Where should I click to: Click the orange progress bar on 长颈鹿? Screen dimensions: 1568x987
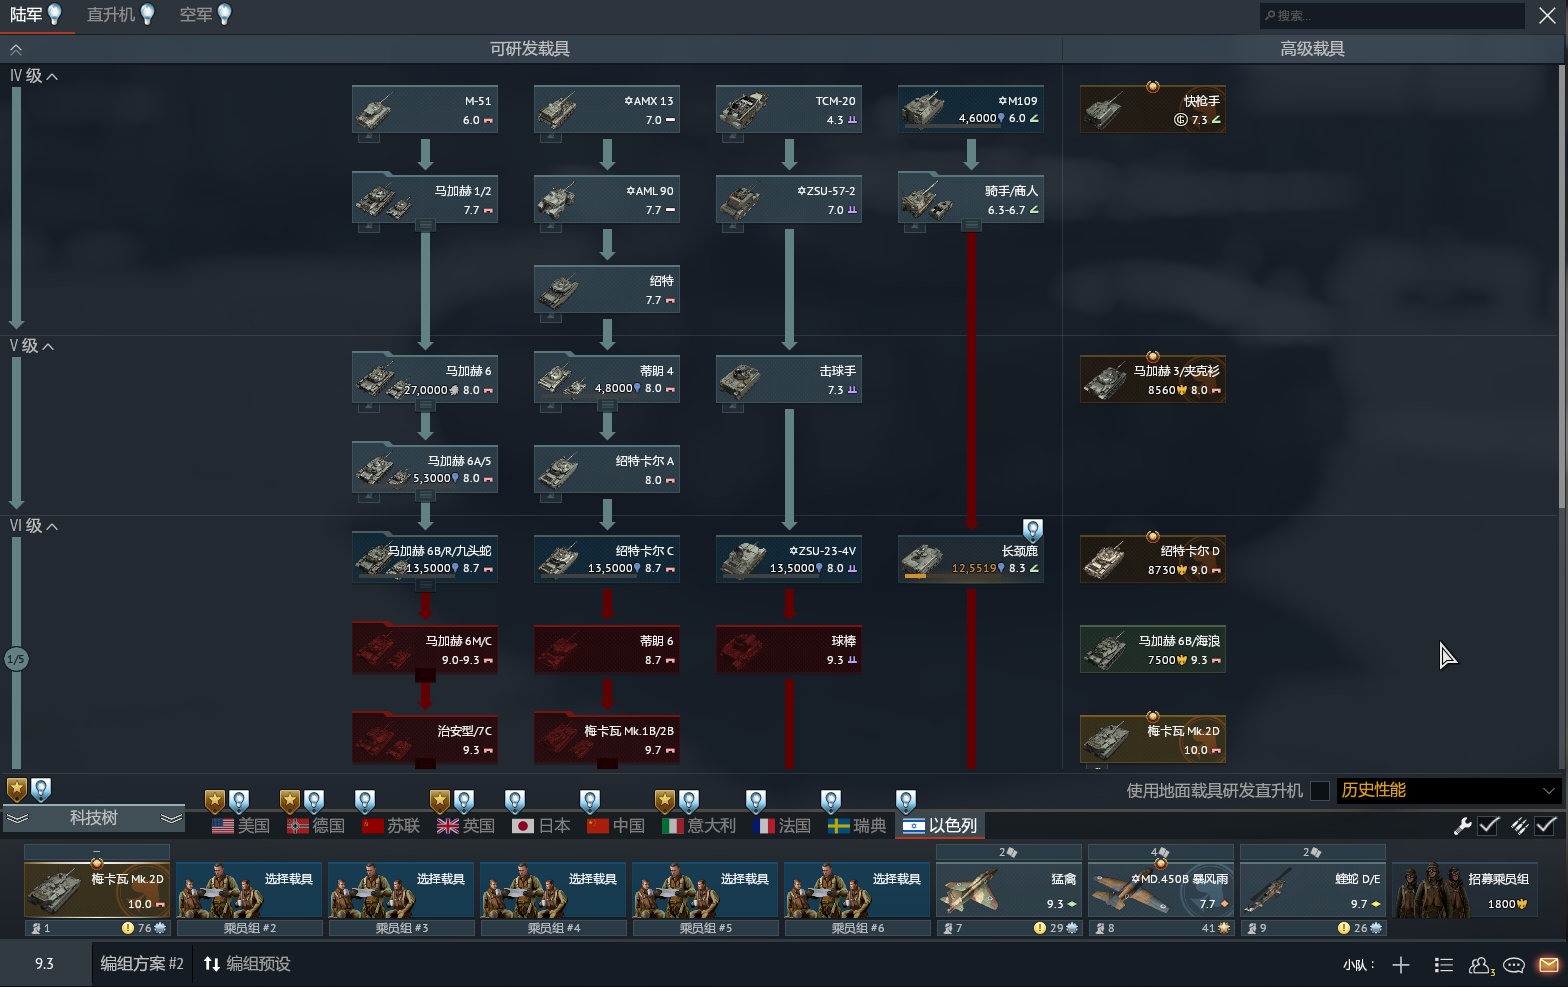[915, 576]
